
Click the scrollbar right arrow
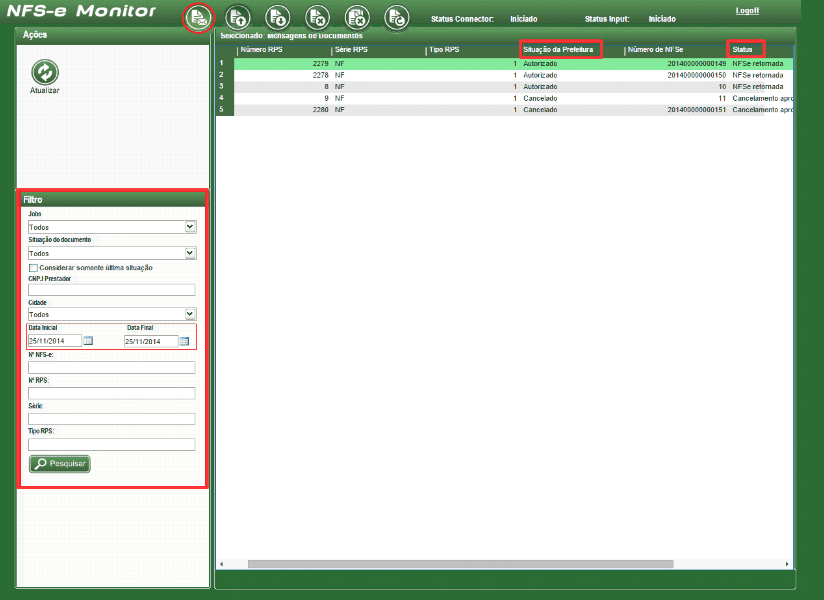pyautogui.click(x=787, y=564)
